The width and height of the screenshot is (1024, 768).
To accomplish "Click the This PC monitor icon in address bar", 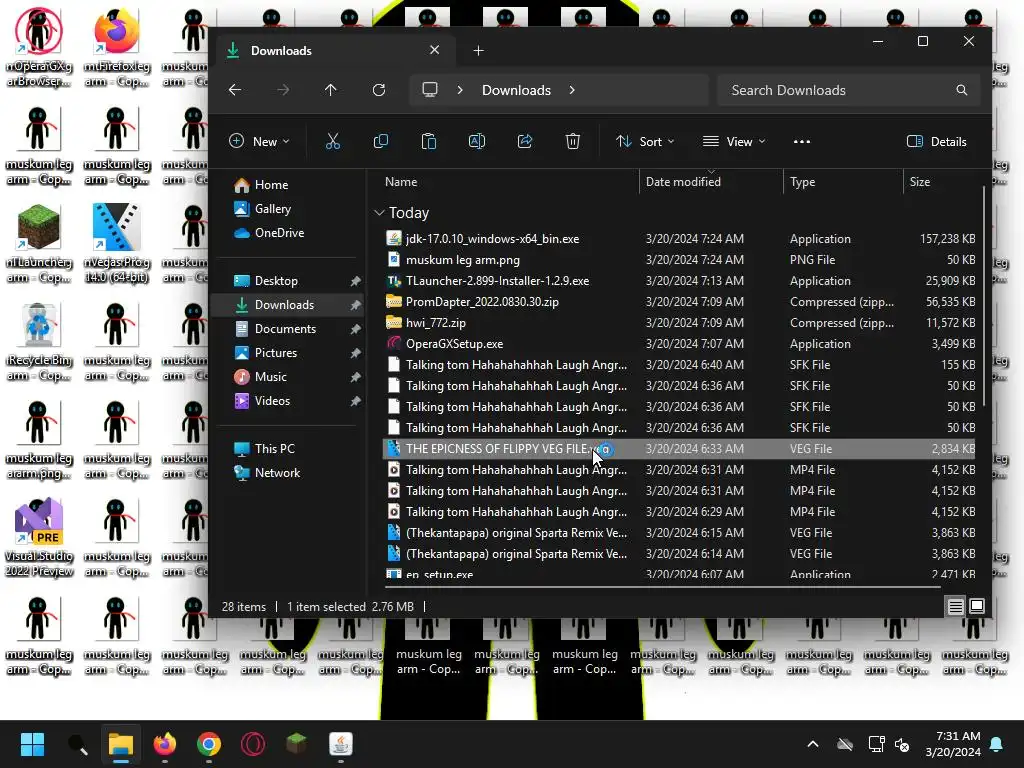I will coord(430,90).
